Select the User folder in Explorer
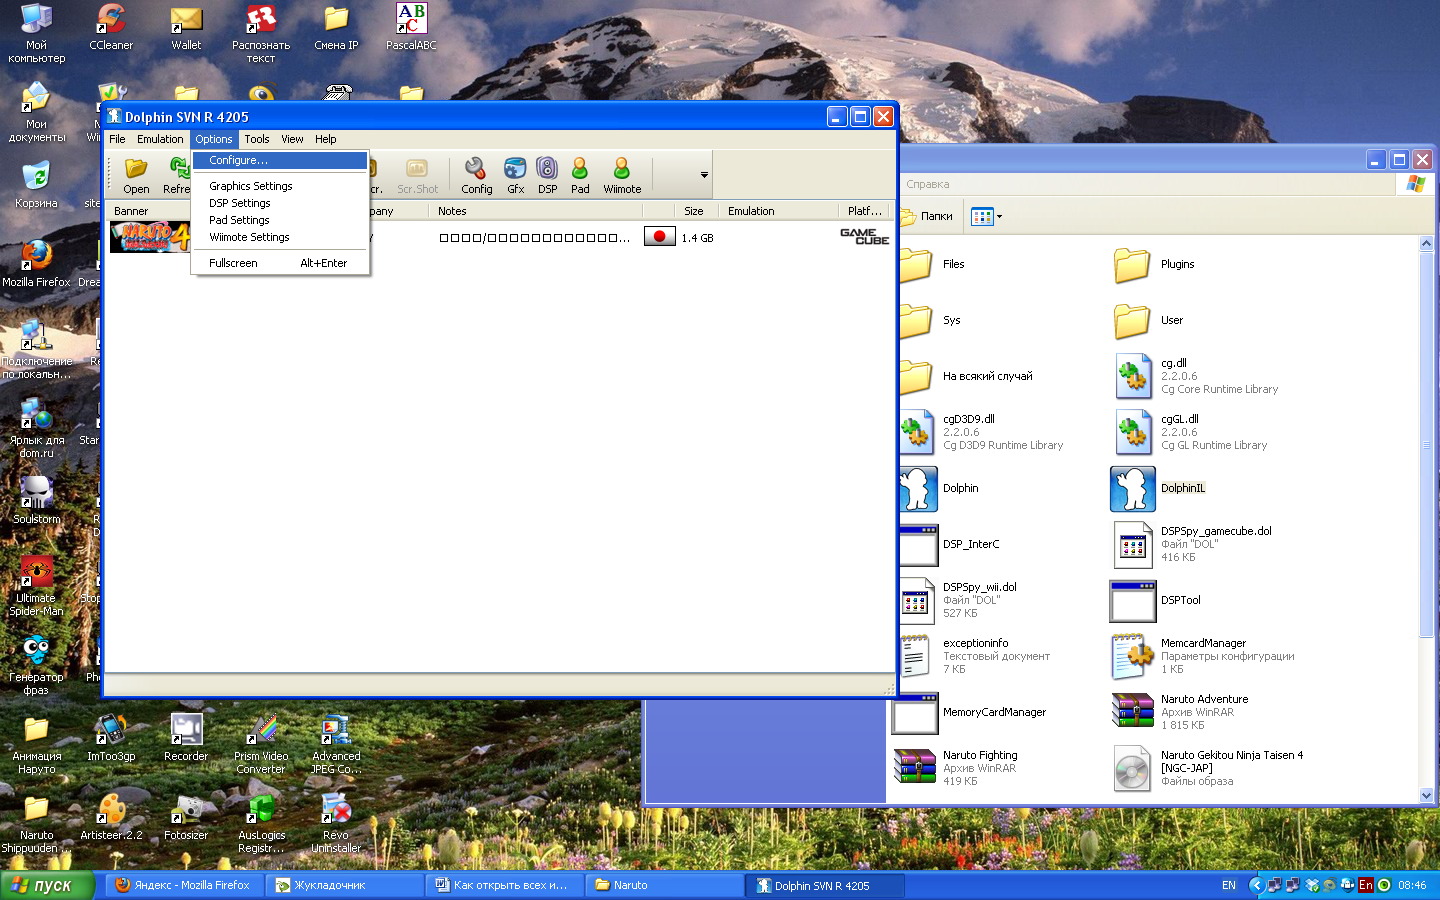1440x900 pixels. coord(1148,320)
